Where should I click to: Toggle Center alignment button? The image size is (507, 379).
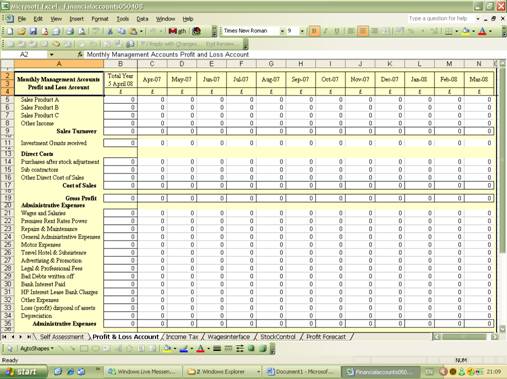tap(363, 31)
